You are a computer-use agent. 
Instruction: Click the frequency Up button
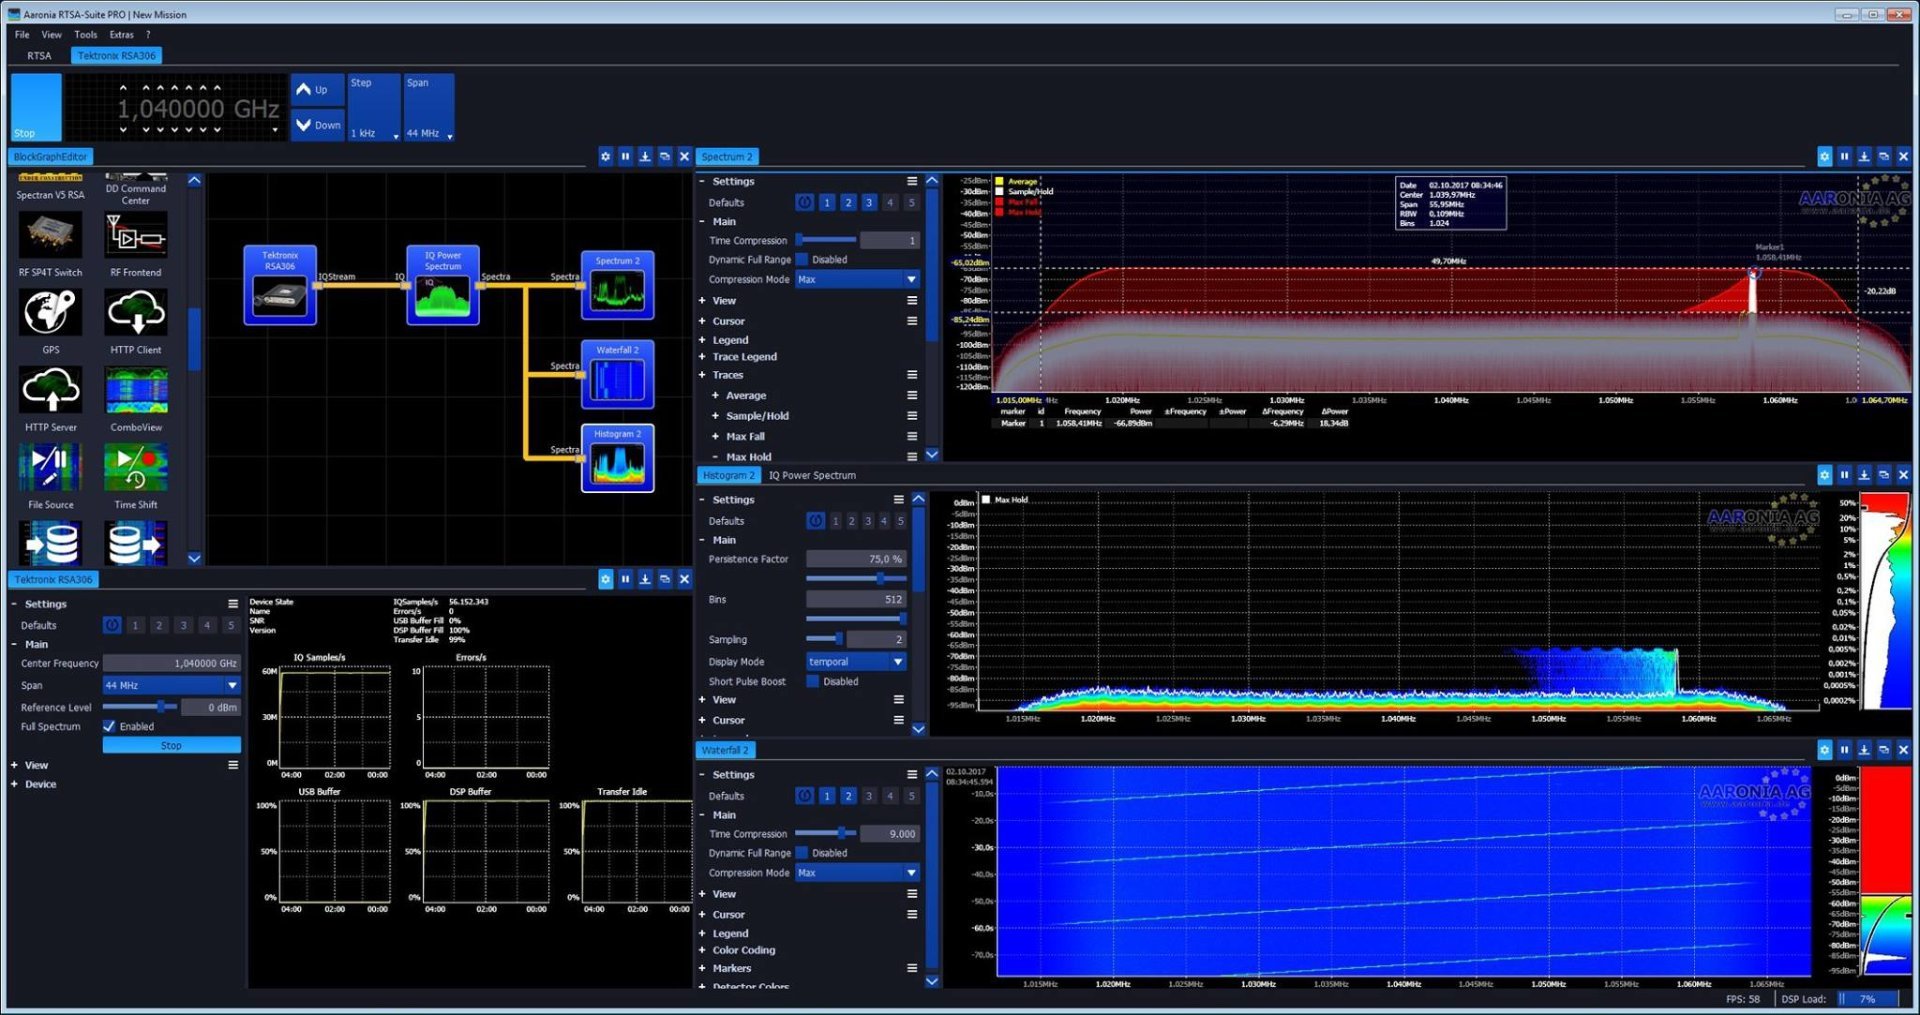318,89
